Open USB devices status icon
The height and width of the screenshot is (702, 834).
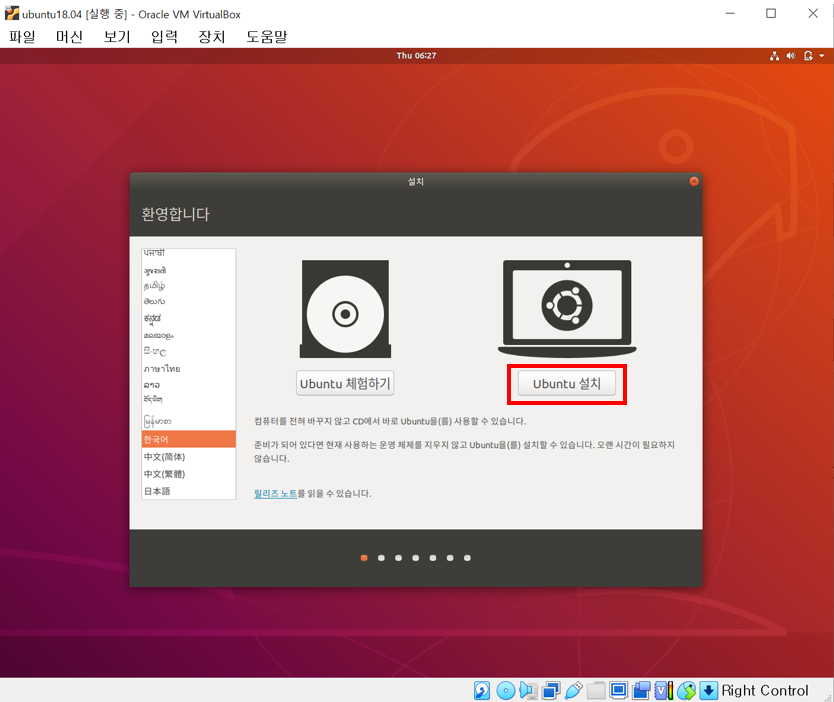[x=573, y=690]
